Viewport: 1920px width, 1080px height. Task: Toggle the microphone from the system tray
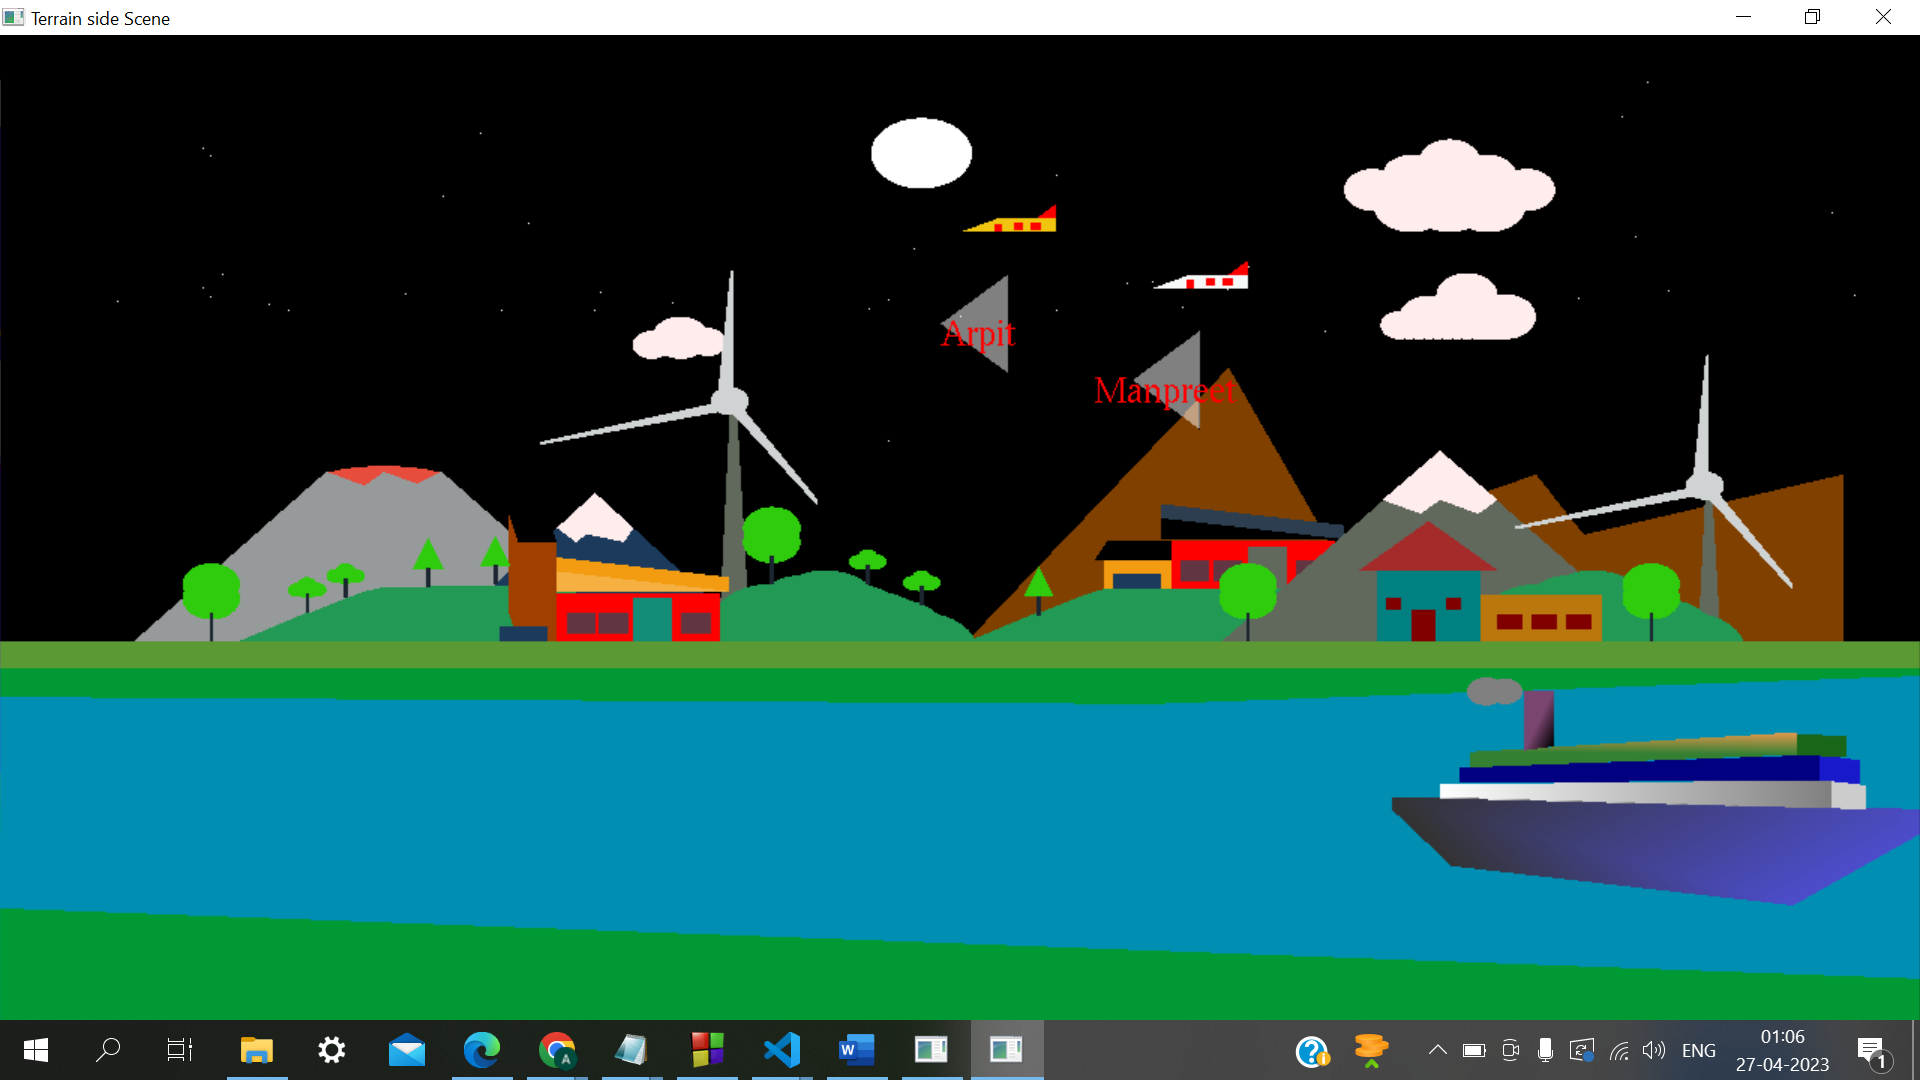pos(1545,1050)
